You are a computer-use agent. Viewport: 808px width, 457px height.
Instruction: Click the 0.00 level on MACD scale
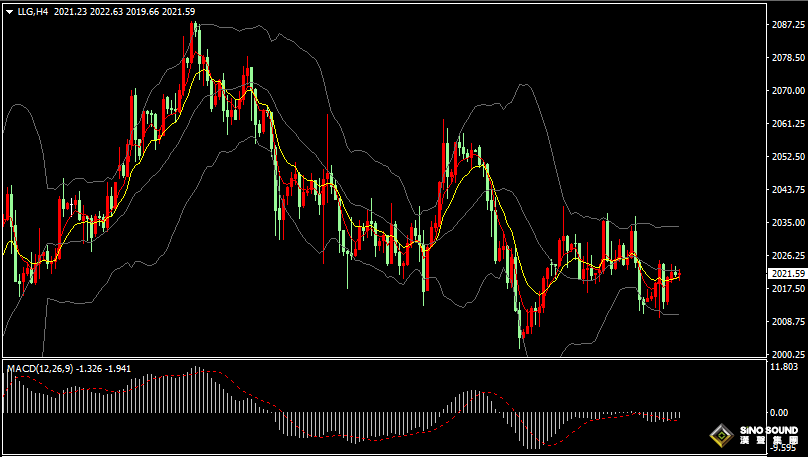point(778,412)
